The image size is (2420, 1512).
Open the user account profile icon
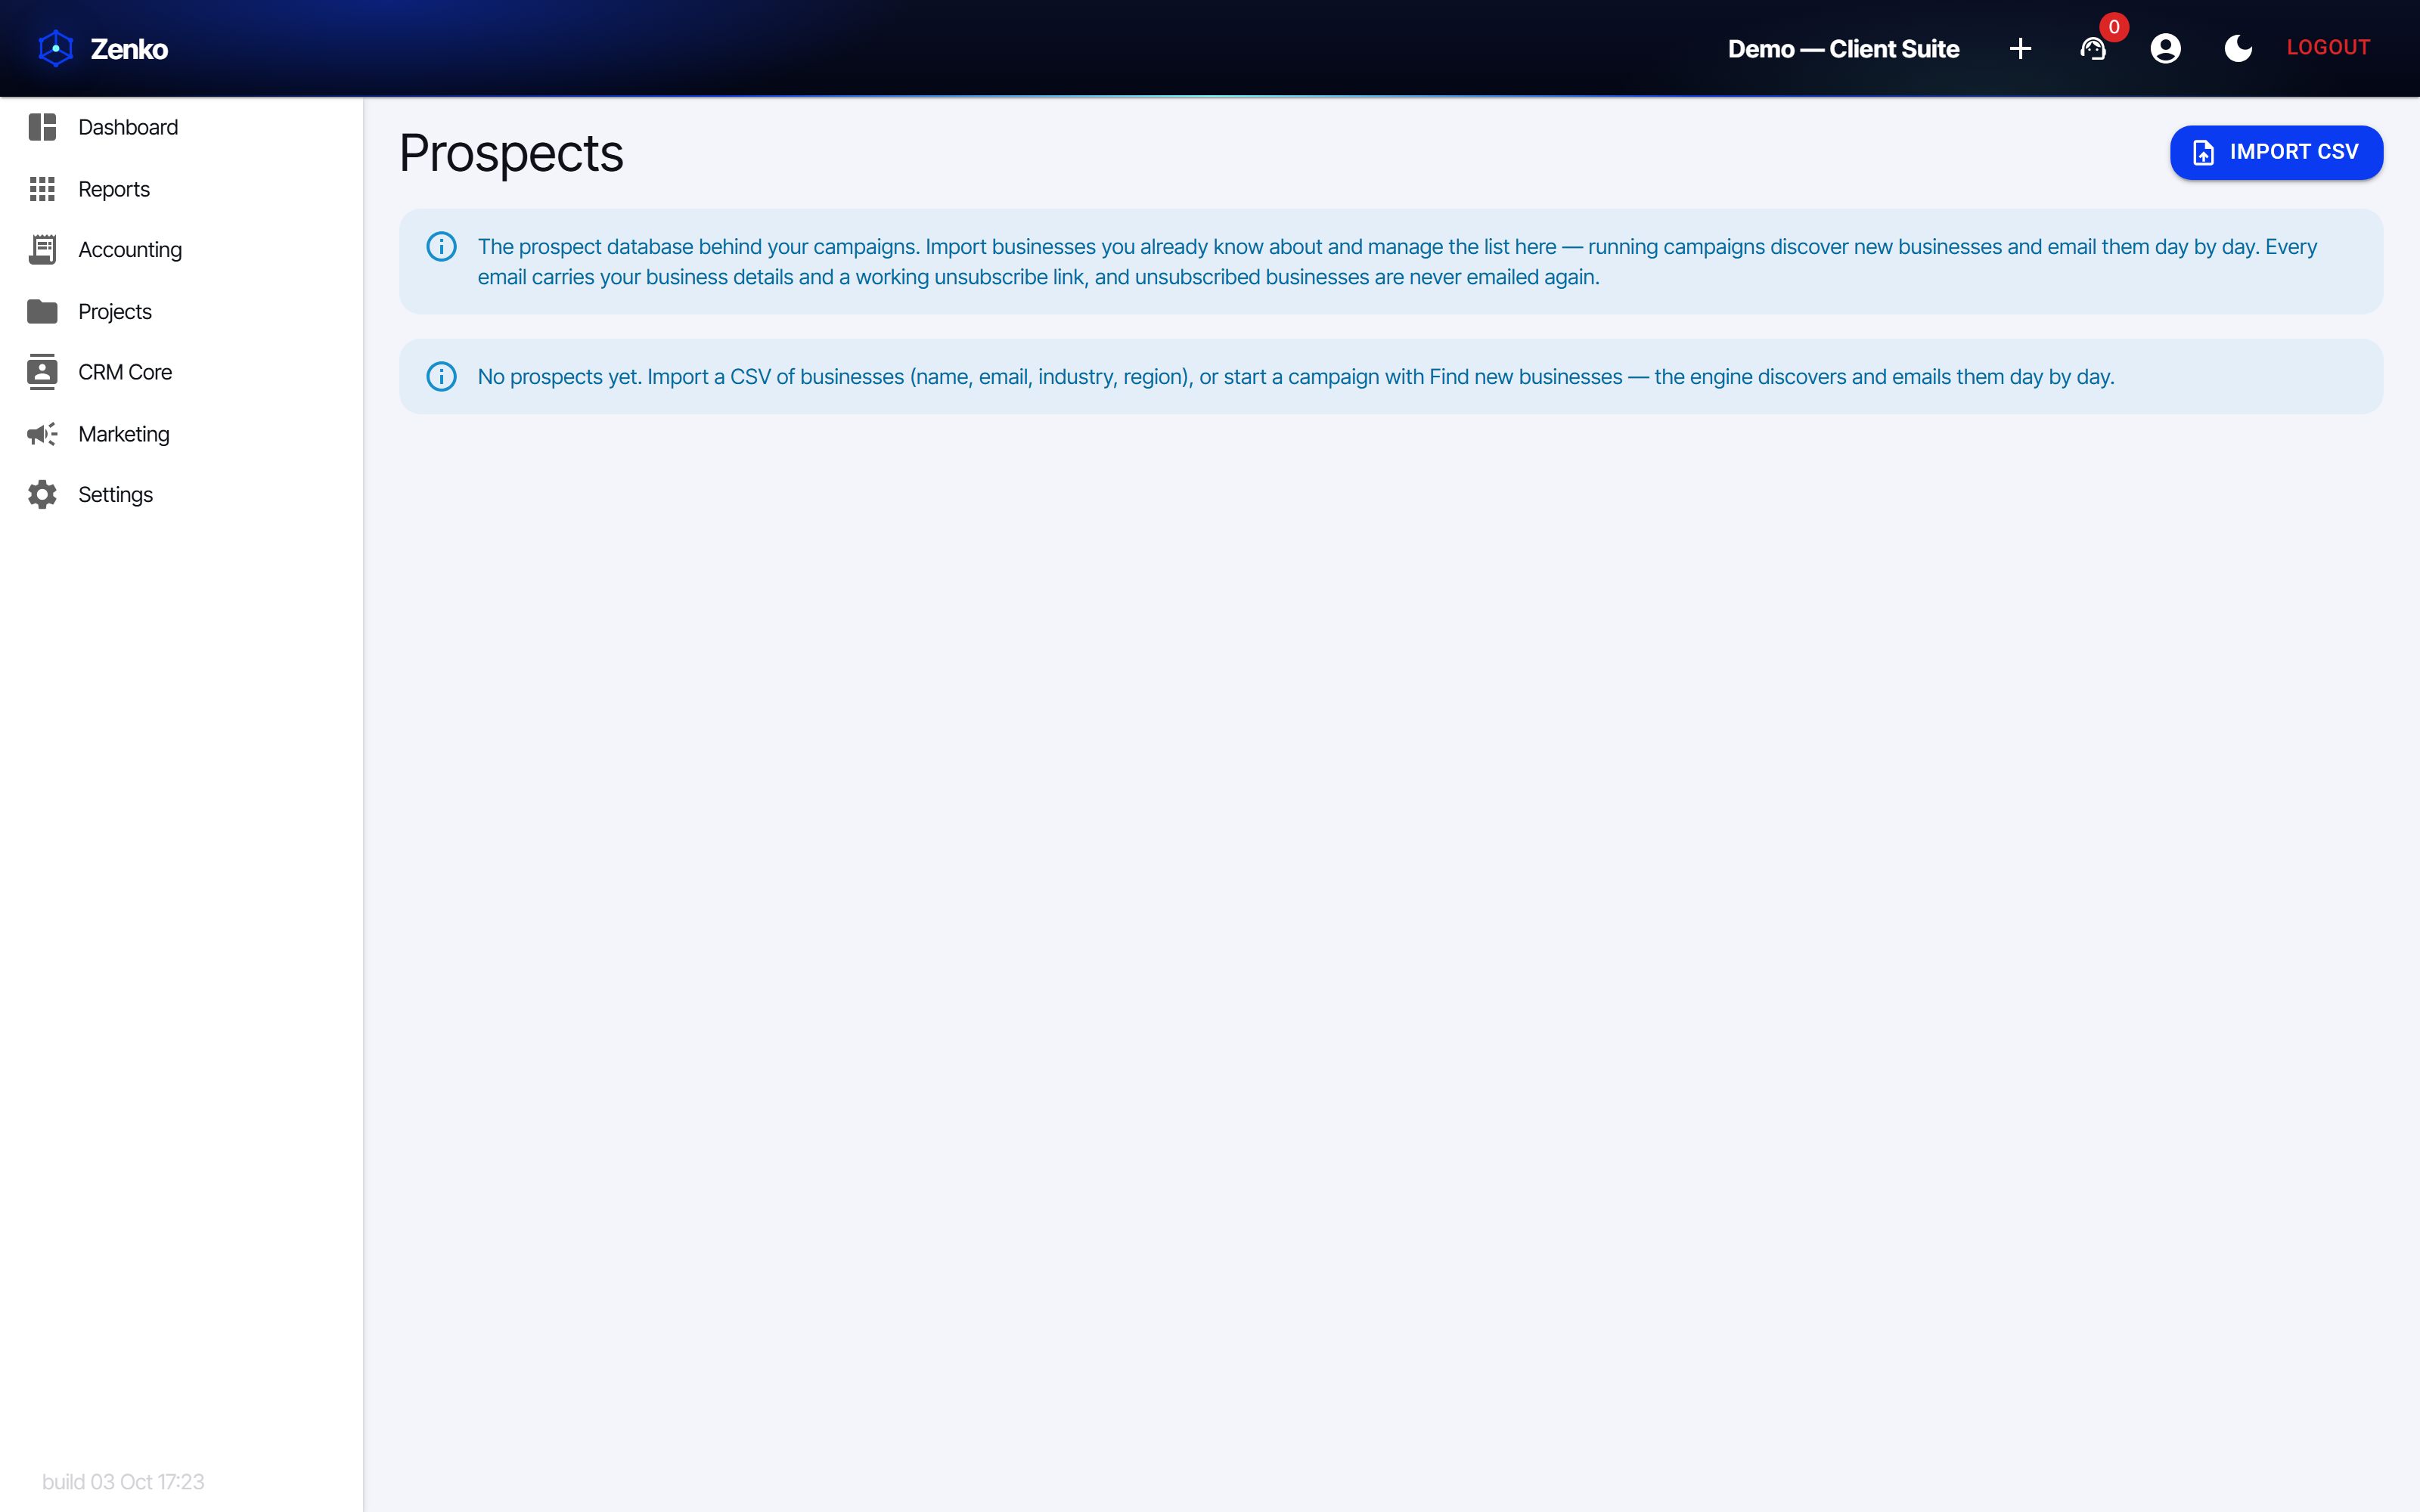click(x=2166, y=48)
